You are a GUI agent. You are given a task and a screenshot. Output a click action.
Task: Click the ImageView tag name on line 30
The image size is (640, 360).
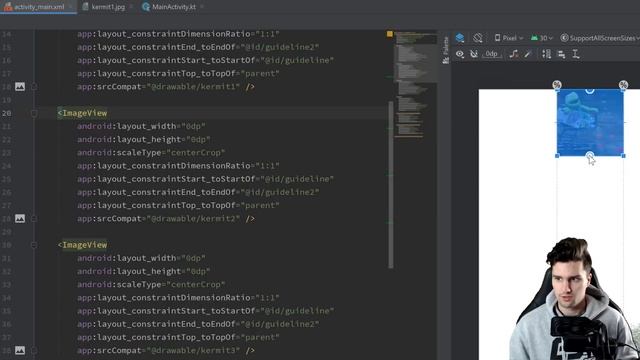(84, 245)
